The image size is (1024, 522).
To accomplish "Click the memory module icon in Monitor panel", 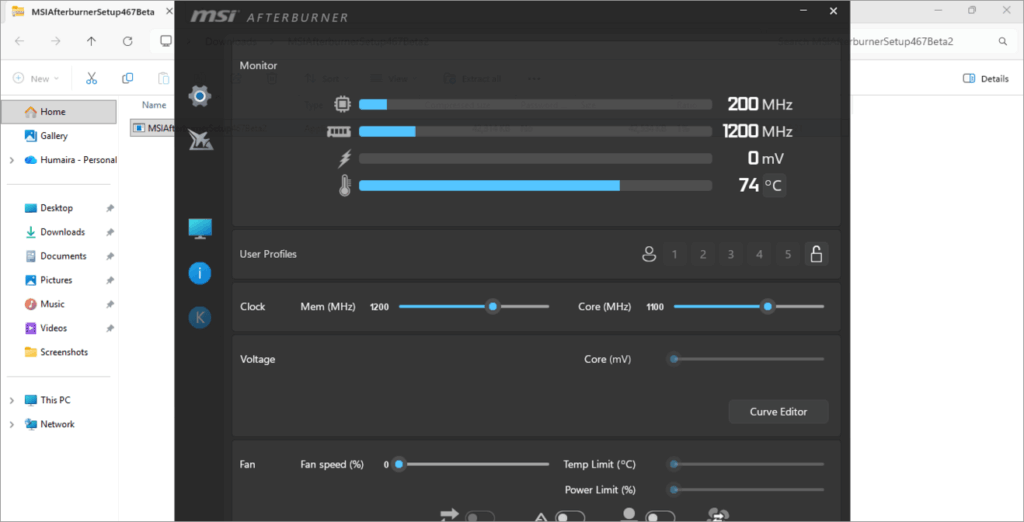I will (x=339, y=131).
